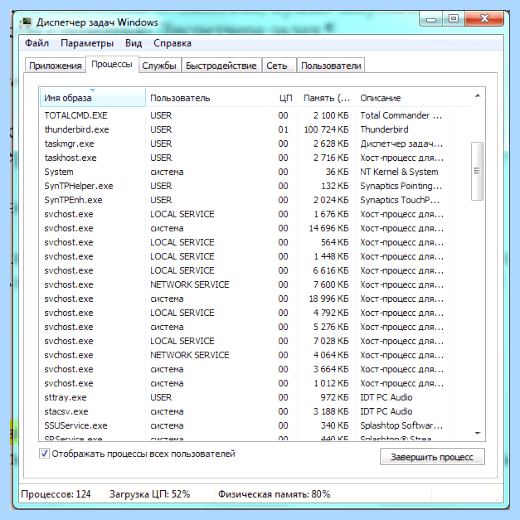Select the Процессы tab

pyautogui.click(x=112, y=64)
